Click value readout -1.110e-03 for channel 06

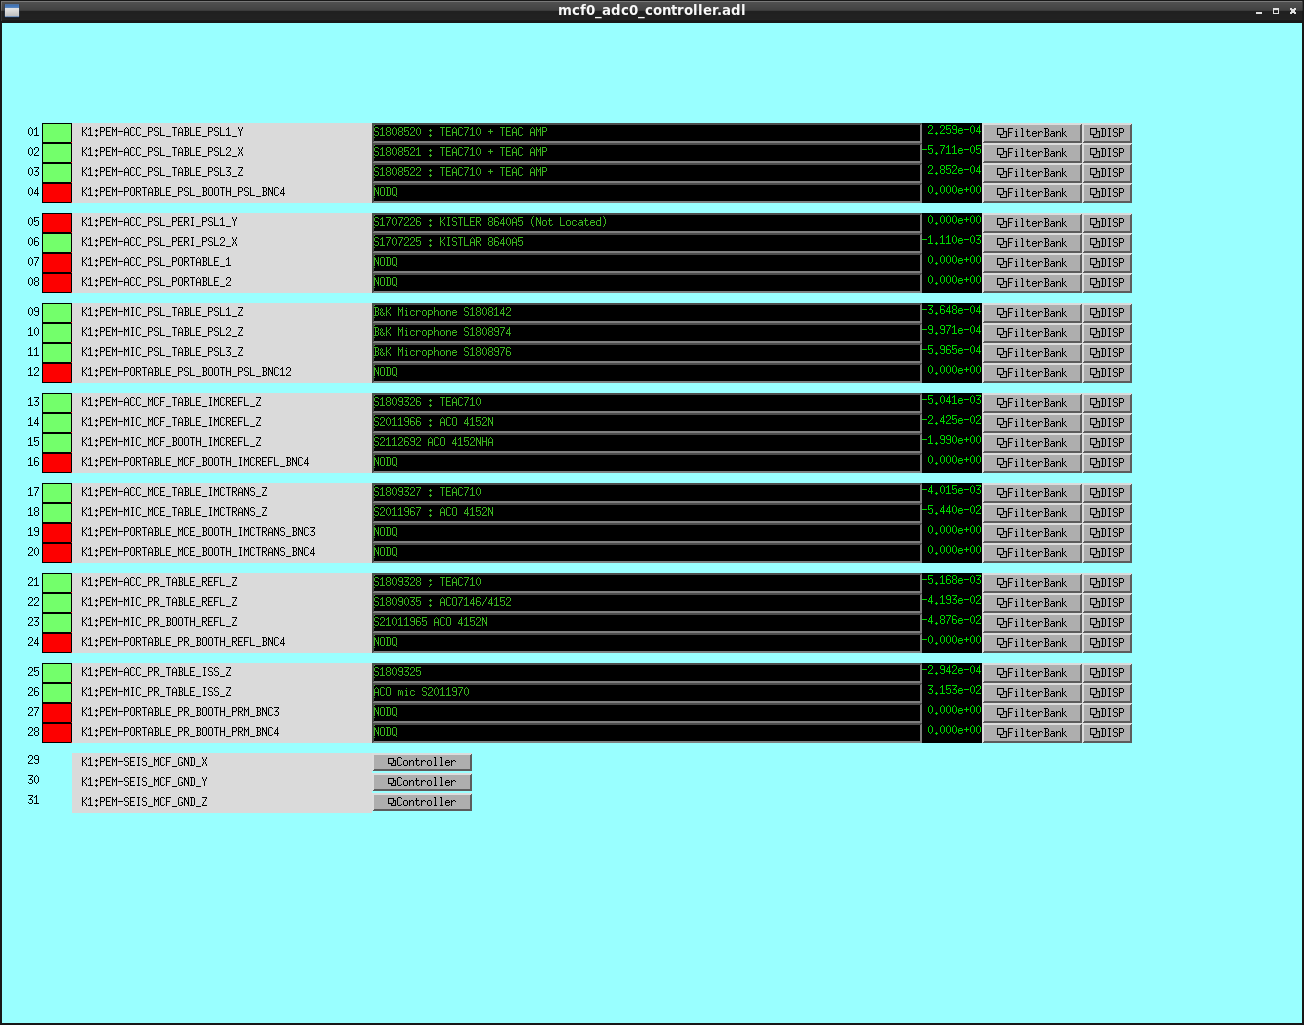[x=952, y=241]
